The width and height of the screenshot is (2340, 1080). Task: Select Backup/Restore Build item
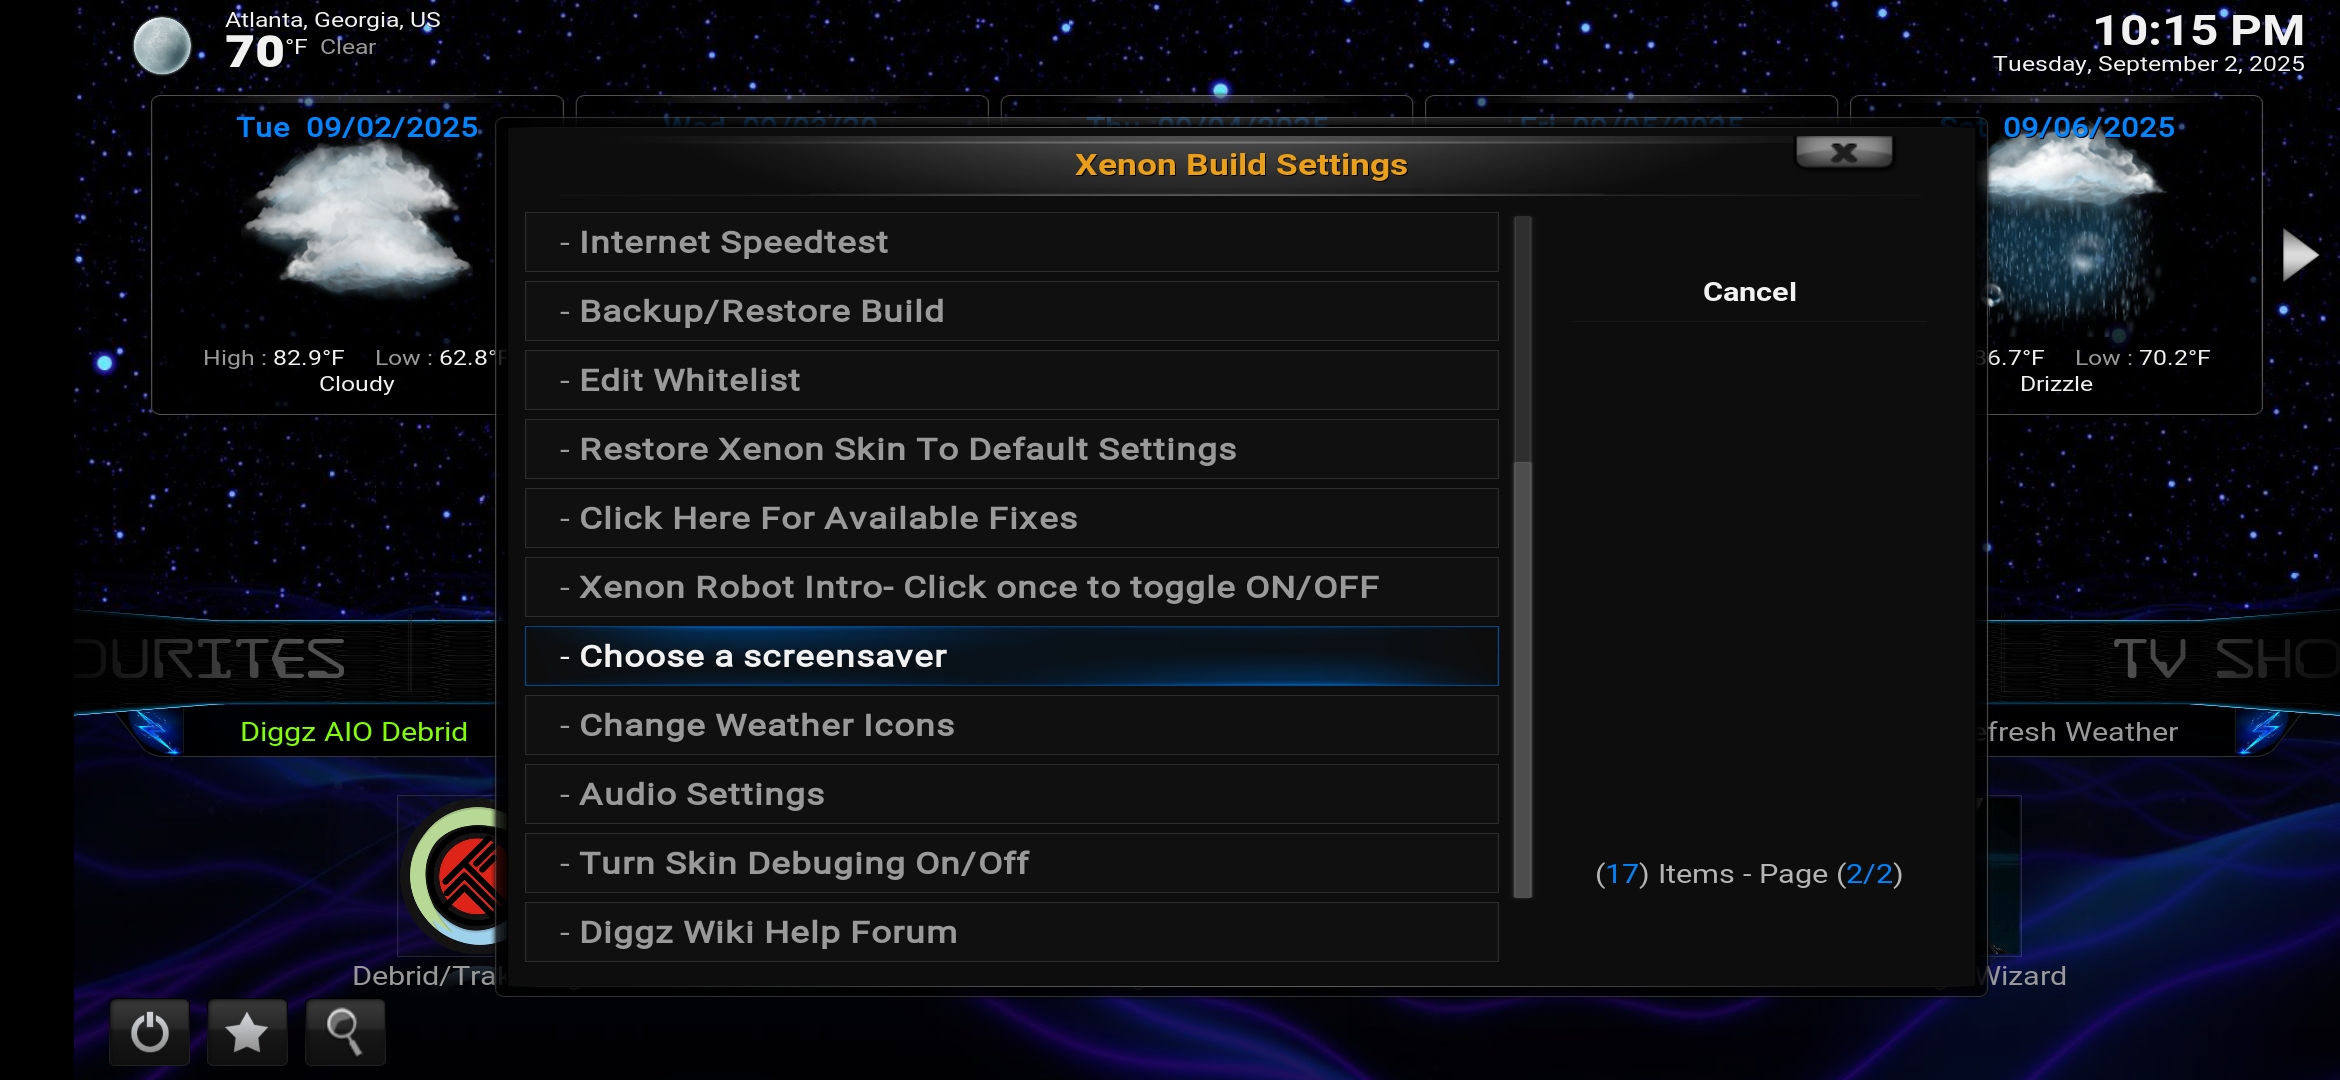1011,311
